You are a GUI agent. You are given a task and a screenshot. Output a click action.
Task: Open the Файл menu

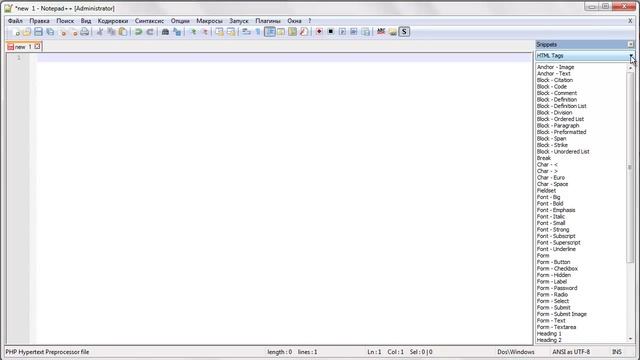15,21
